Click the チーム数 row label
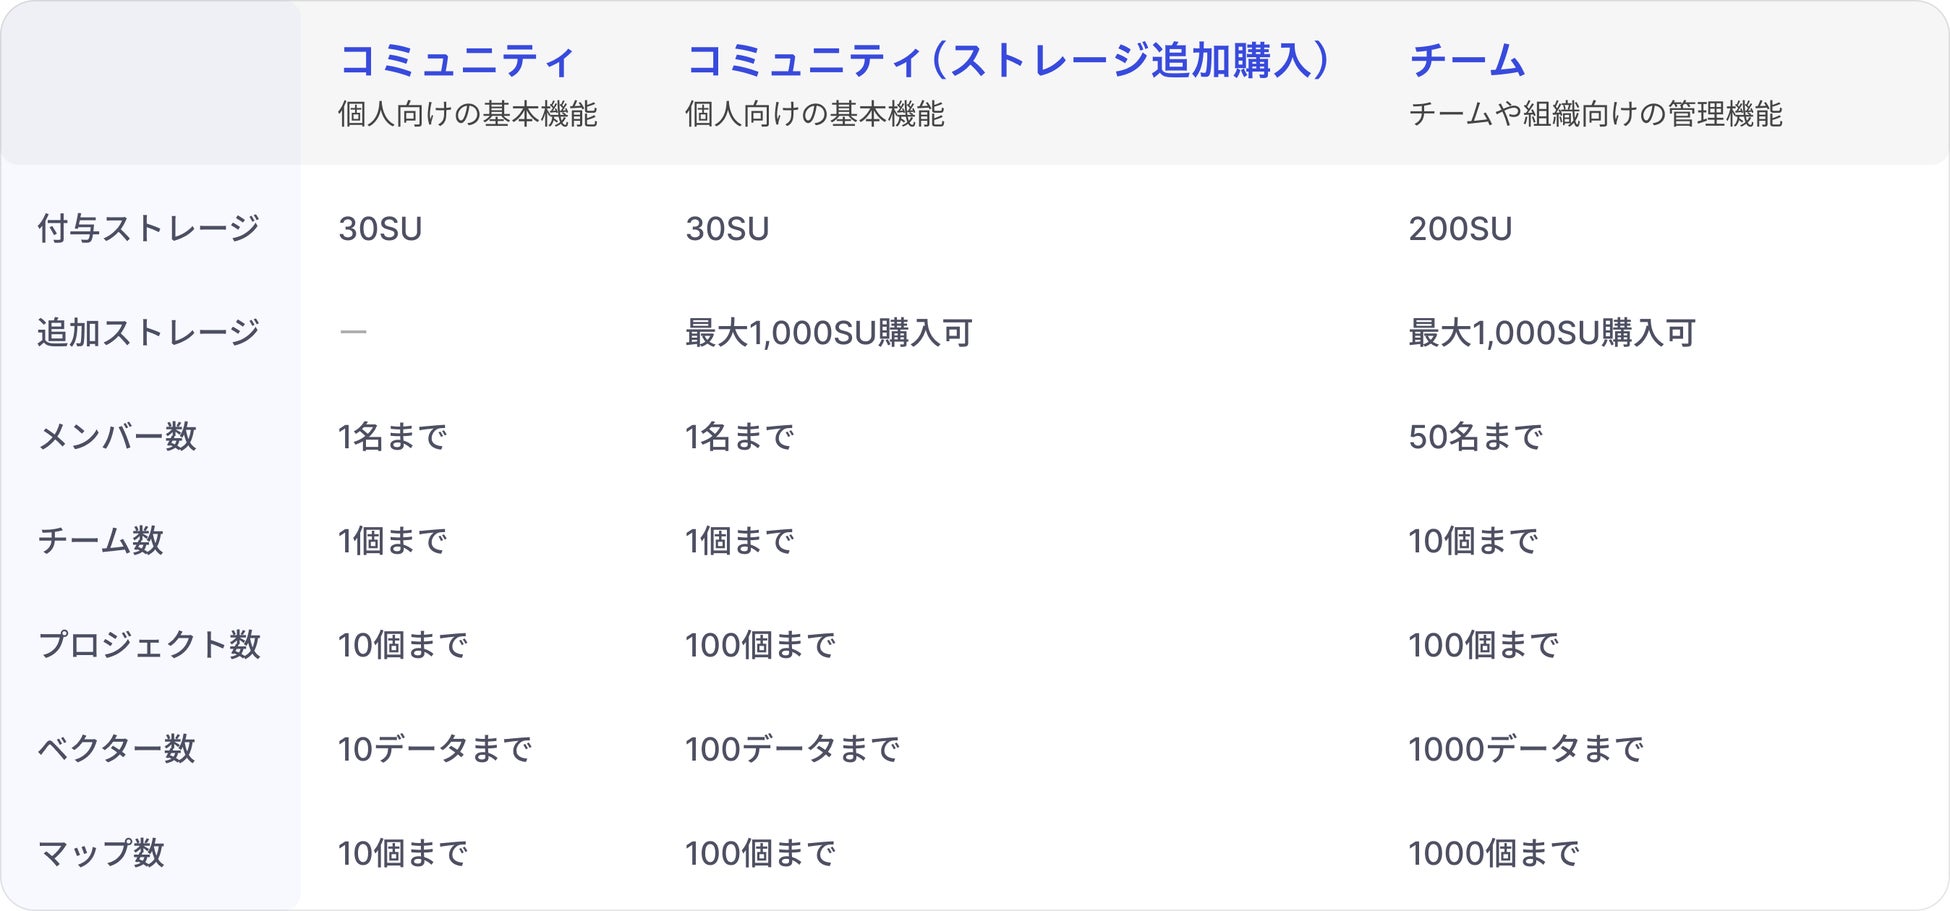Viewport: 1950px width, 911px height. (100, 541)
